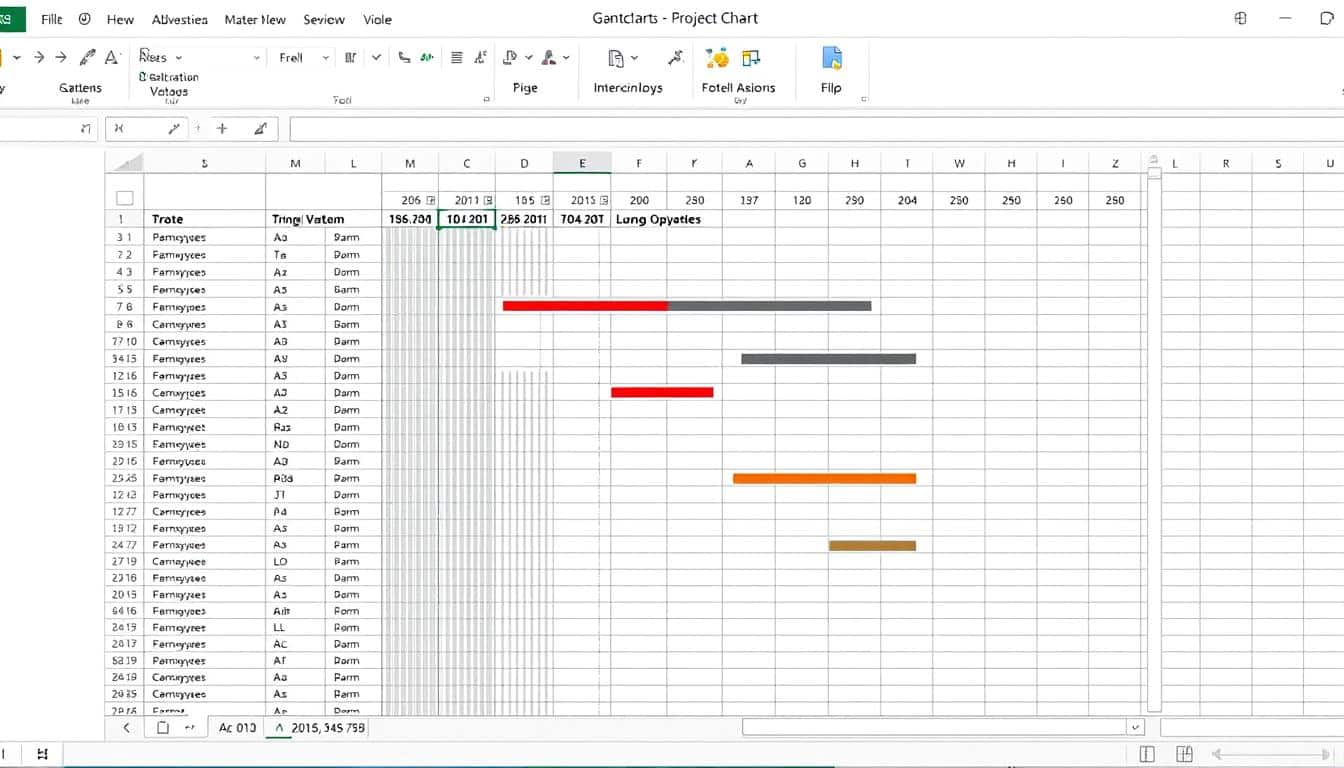Screen dimensions: 1344x768
Task: Click the formula bar input field
Action: [x=816, y=128]
